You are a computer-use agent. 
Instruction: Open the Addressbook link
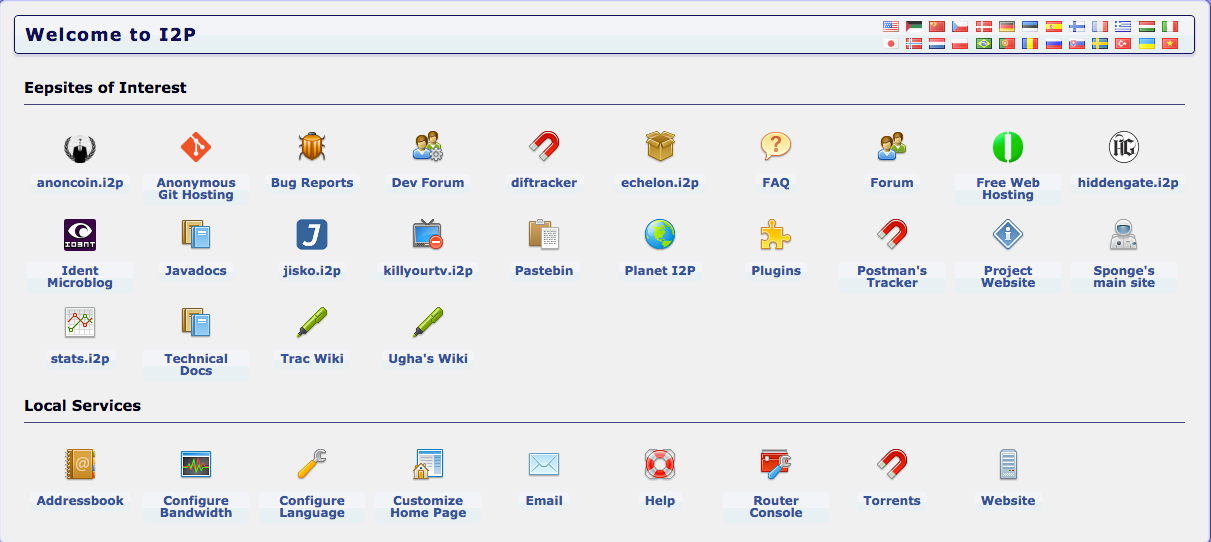click(x=80, y=501)
